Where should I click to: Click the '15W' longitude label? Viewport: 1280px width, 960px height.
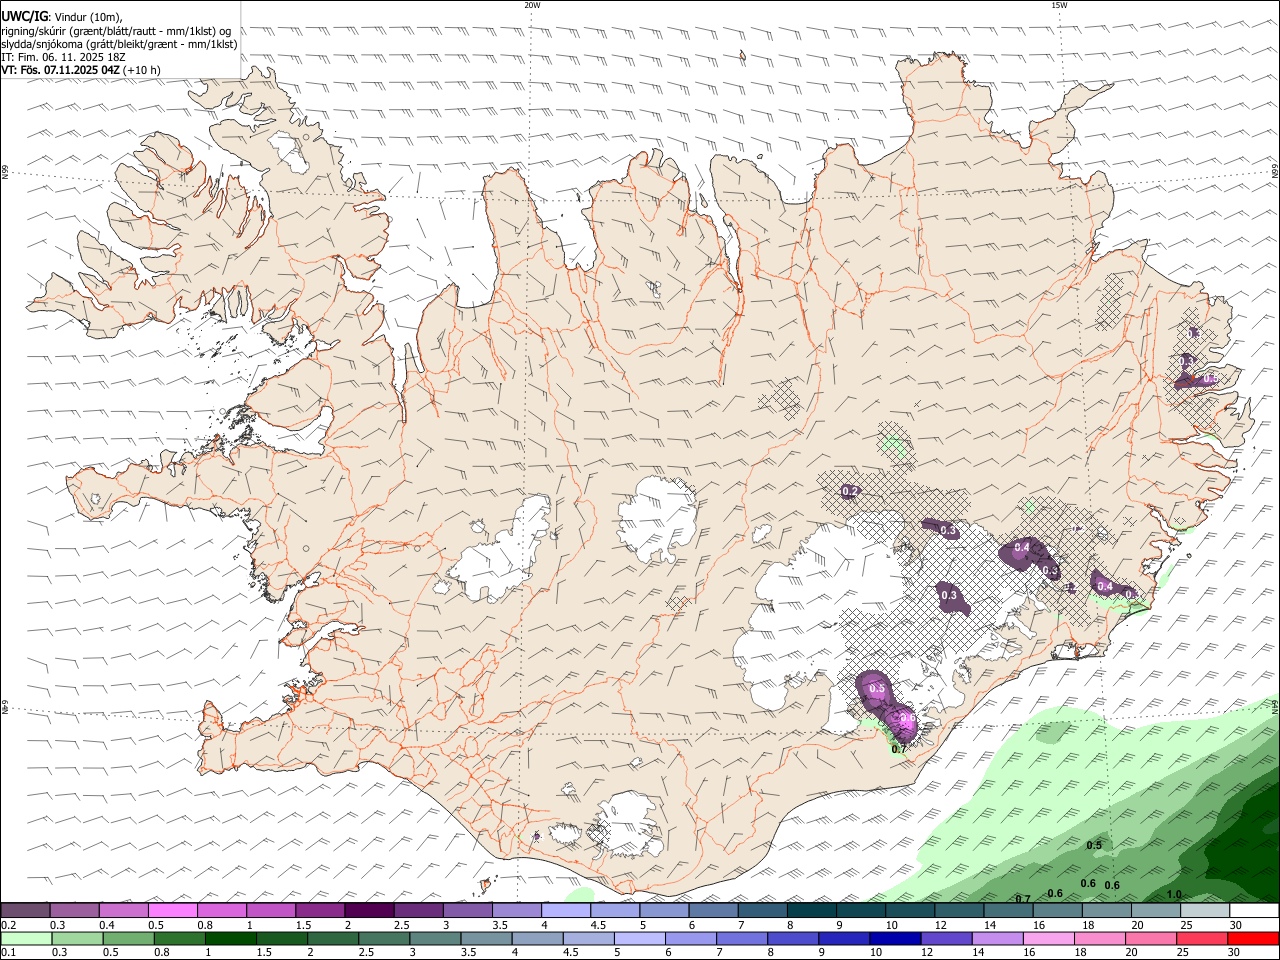(x=1059, y=5)
